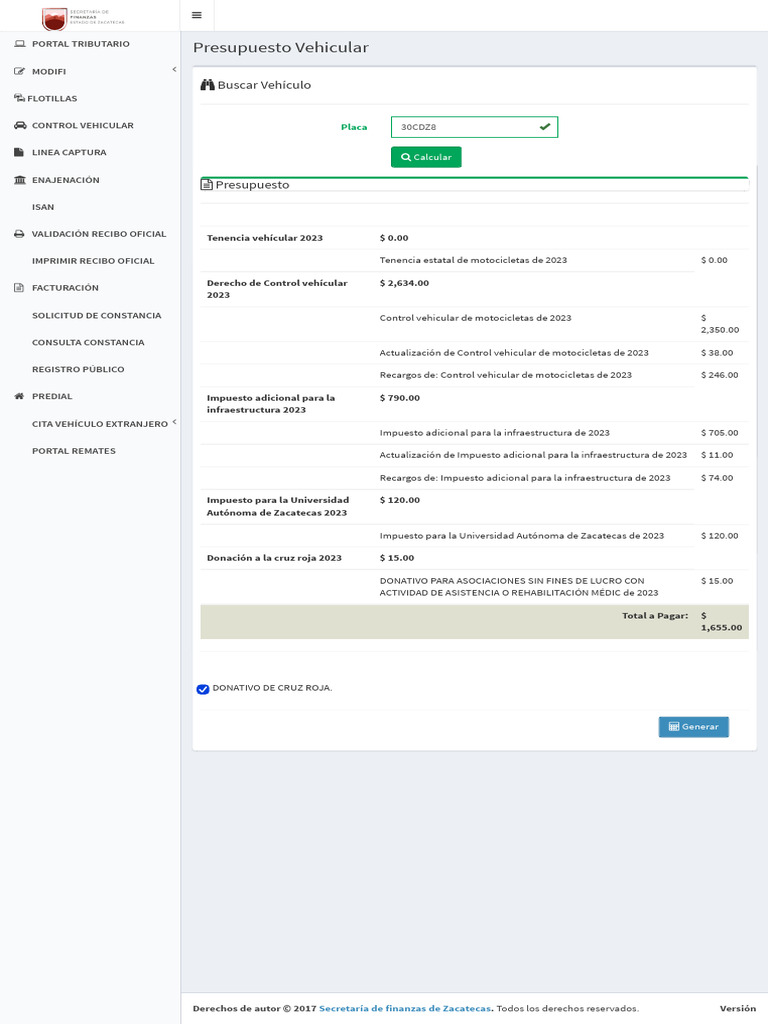Uncheck the Donativo de Cruz Roja checkbox
The image size is (768, 1024).
(203, 689)
